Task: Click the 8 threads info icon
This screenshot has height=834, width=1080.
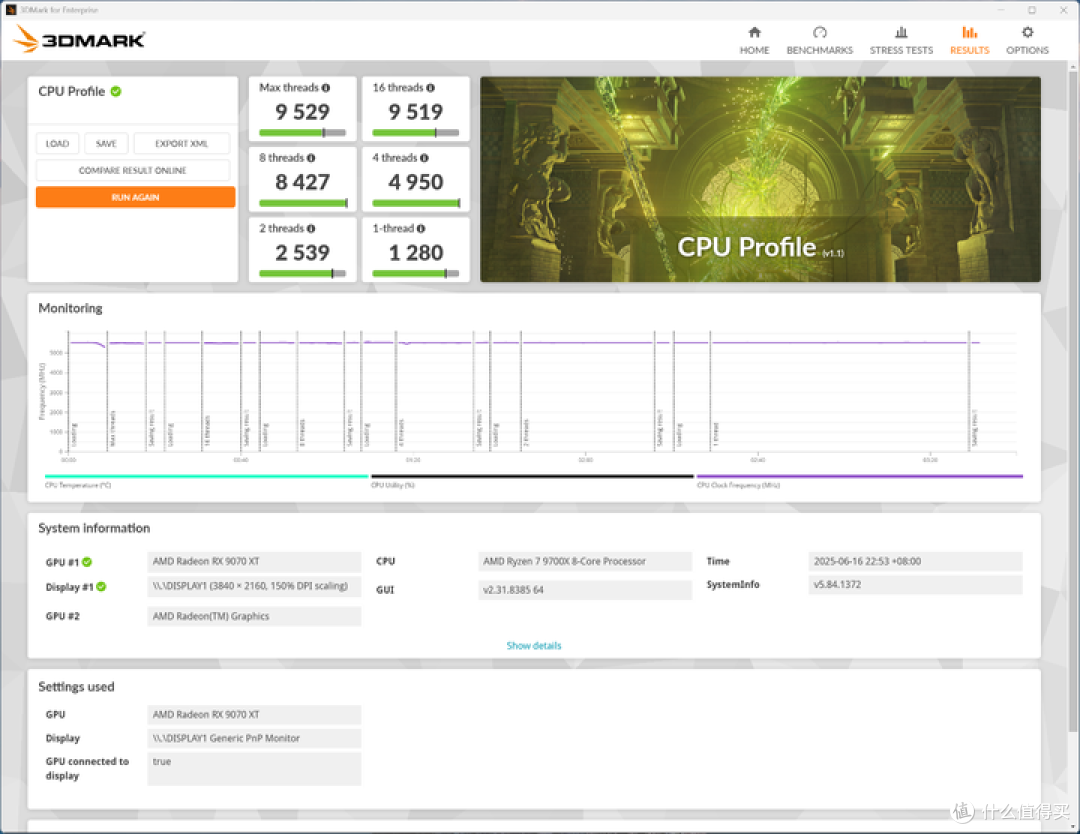Action: tap(311, 158)
